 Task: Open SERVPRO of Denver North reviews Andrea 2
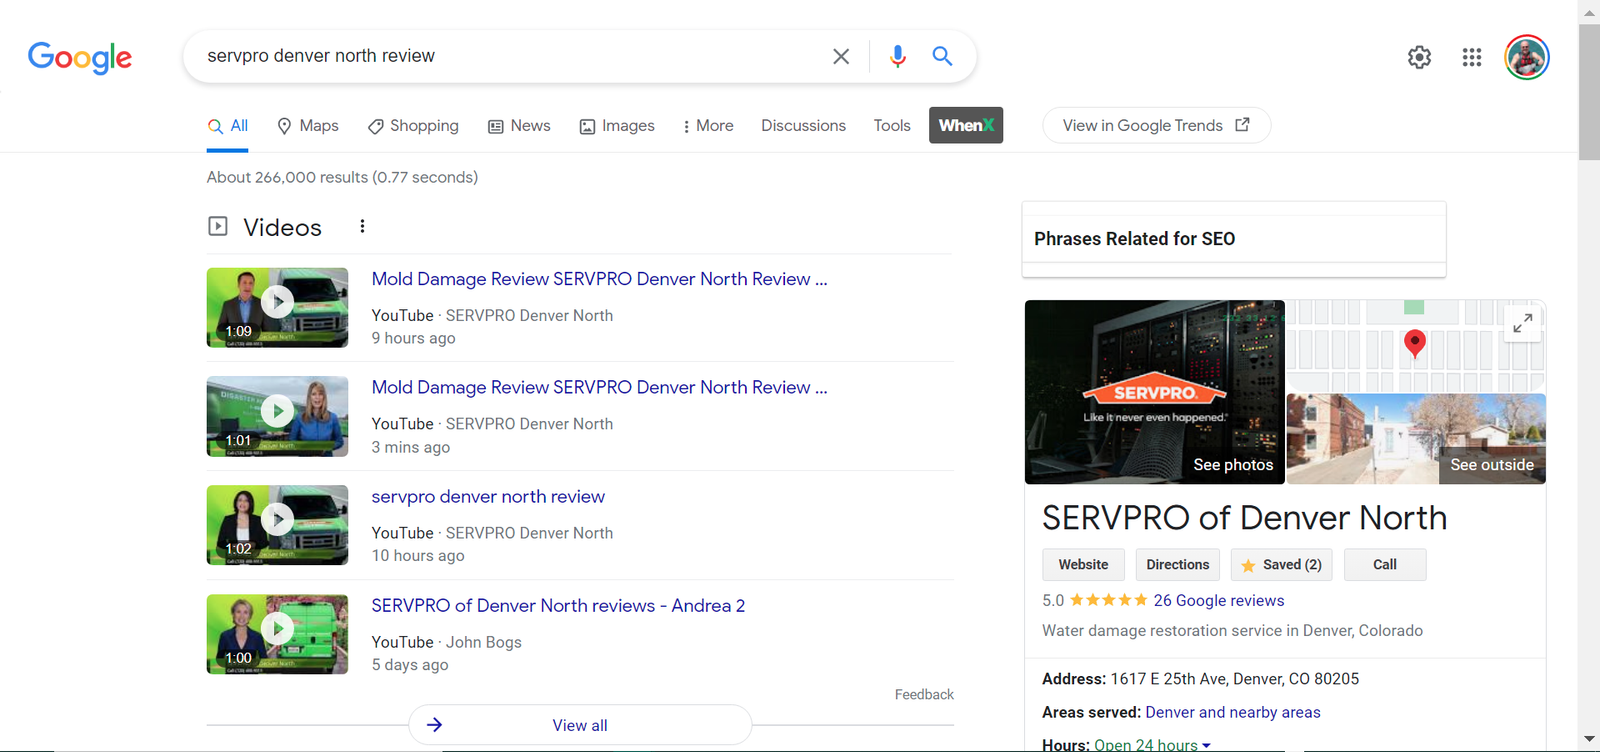click(558, 606)
